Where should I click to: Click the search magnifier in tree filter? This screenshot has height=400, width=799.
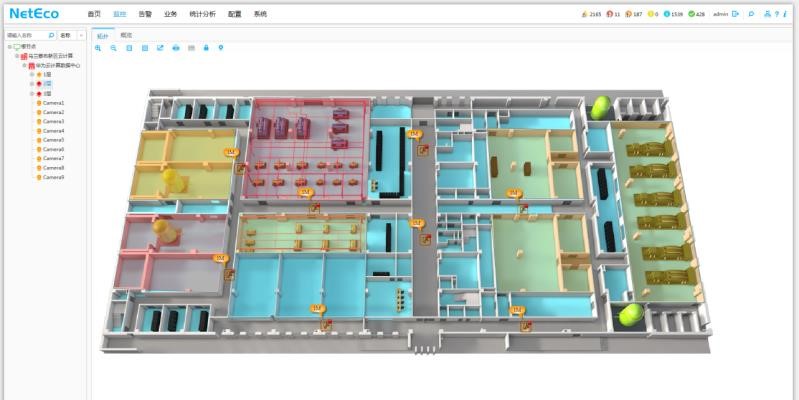click(52, 35)
